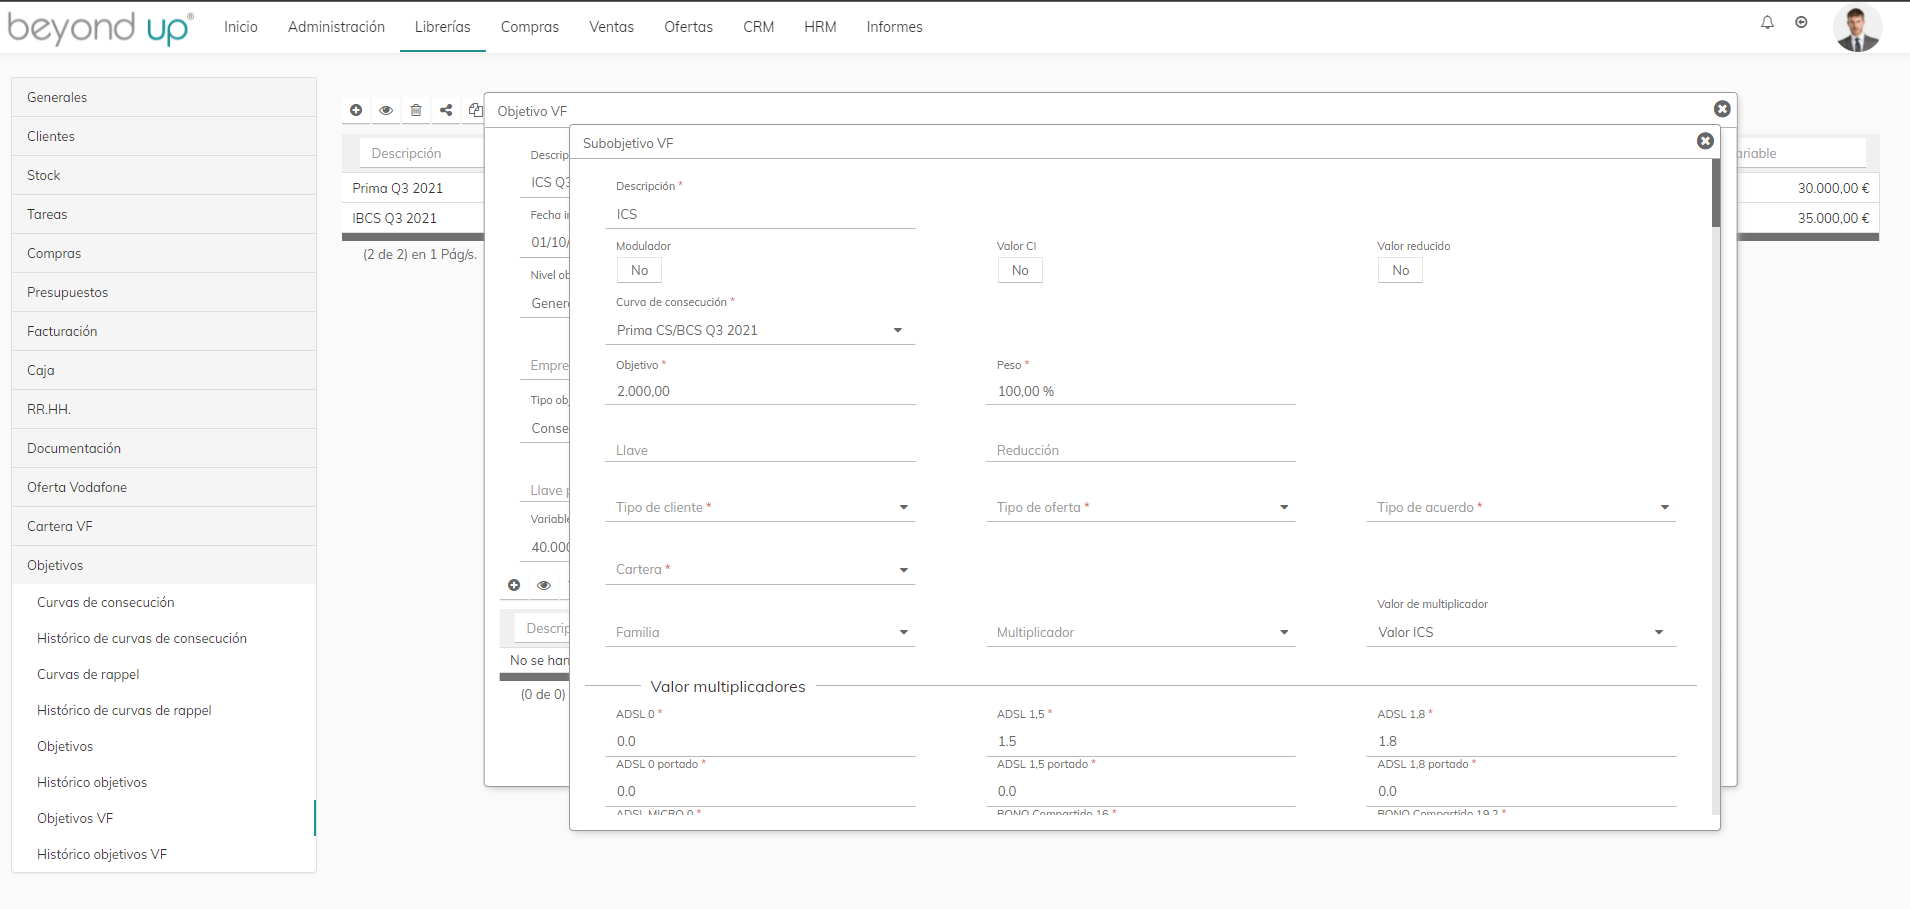Screen dimensions: 1910x909
Task: Expand the Tipo de cliente dropdown
Action: click(760, 508)
